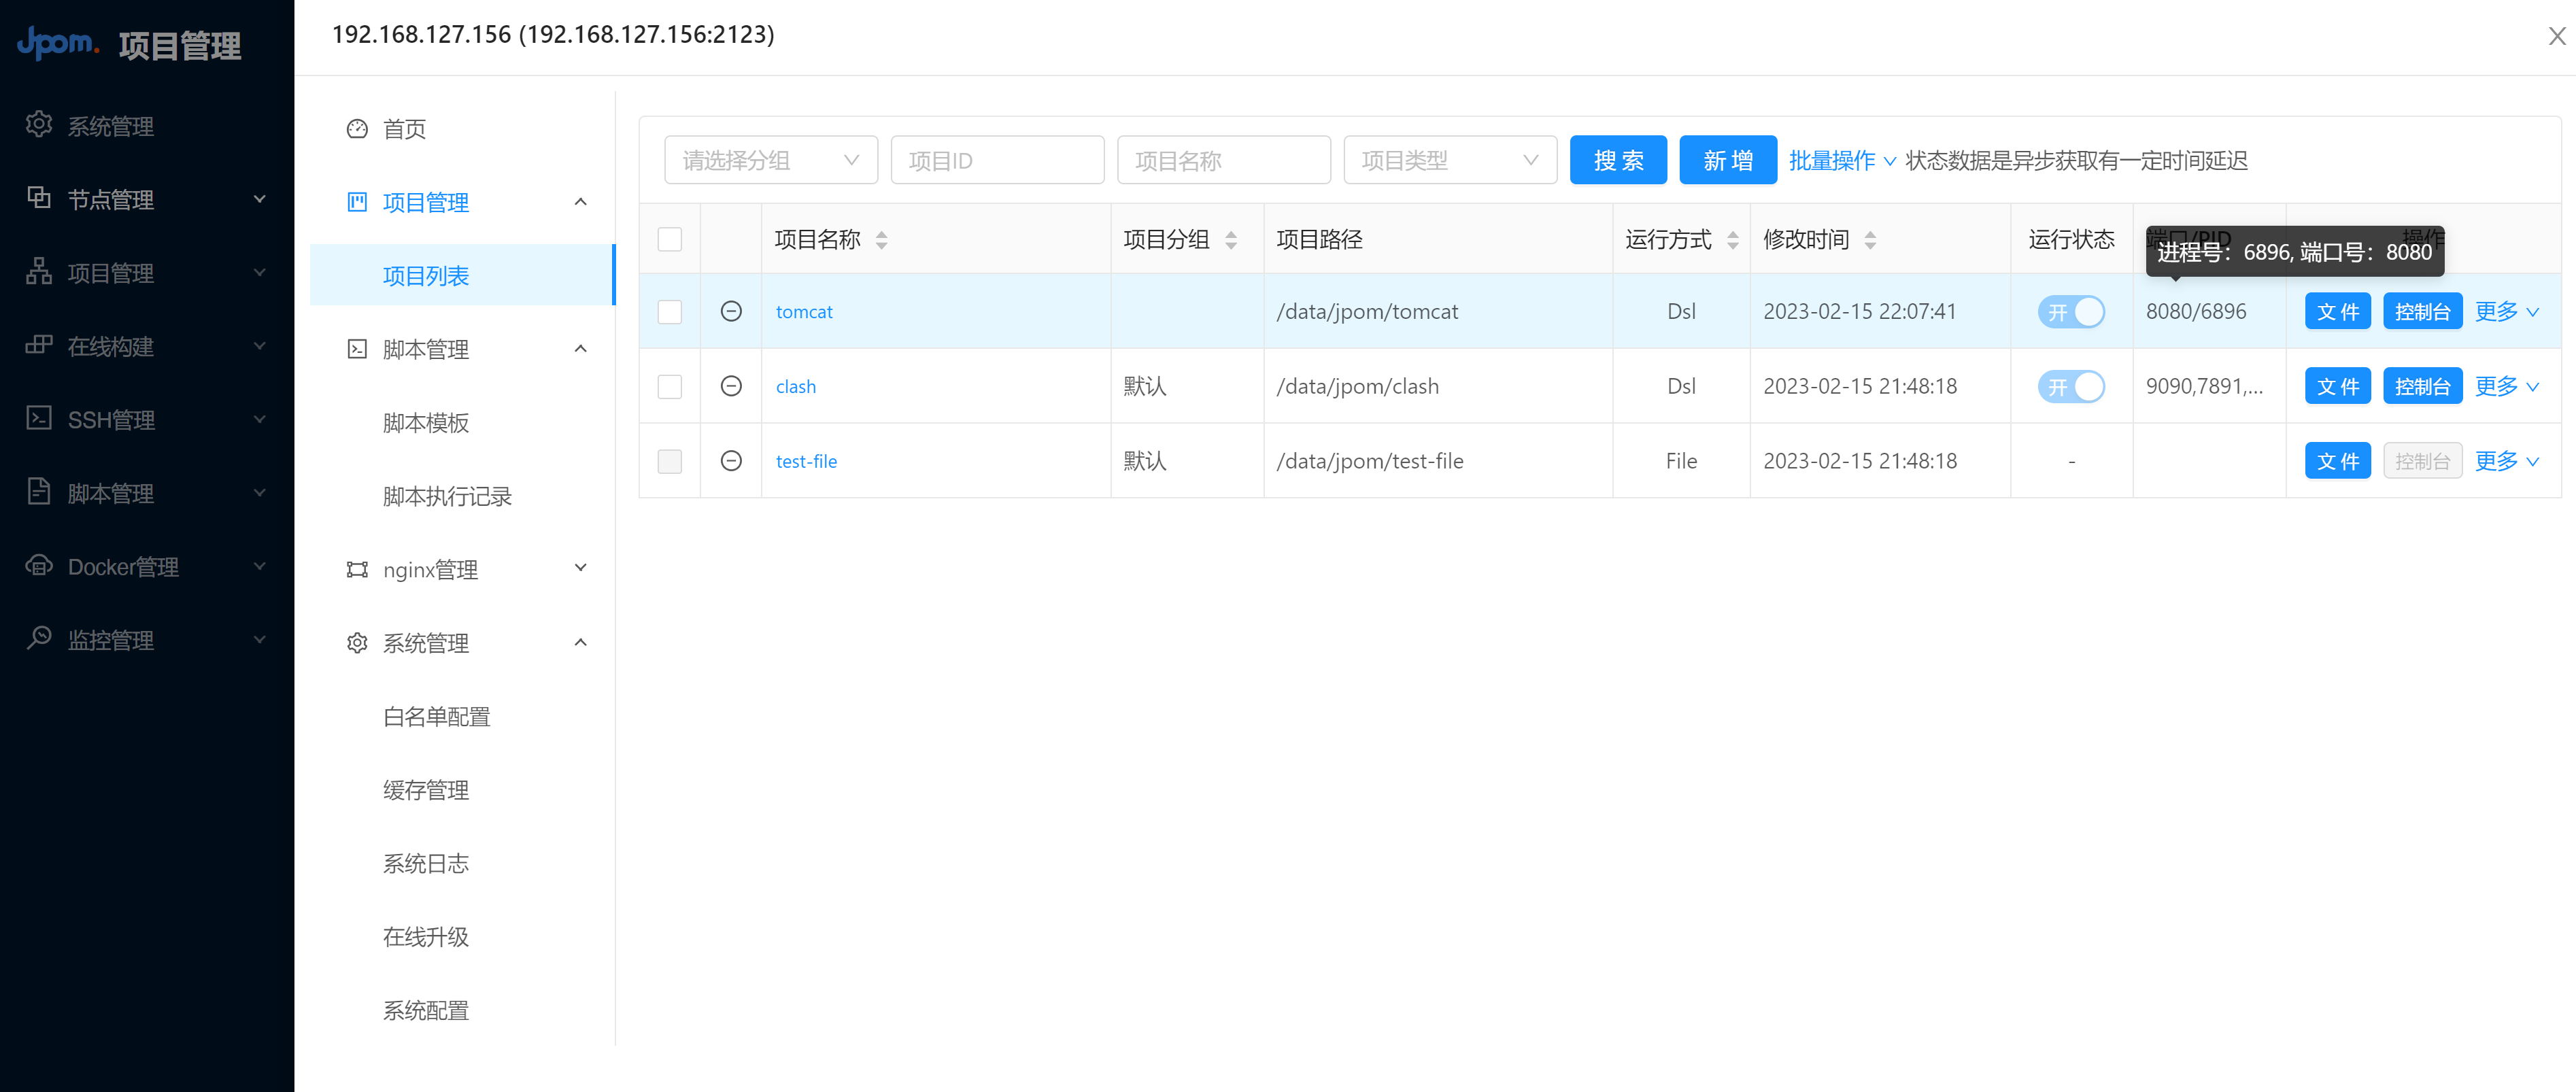Viewport: 2576px width, 1092px height.
Task: Click the 新增 button
Action: 1727,160
